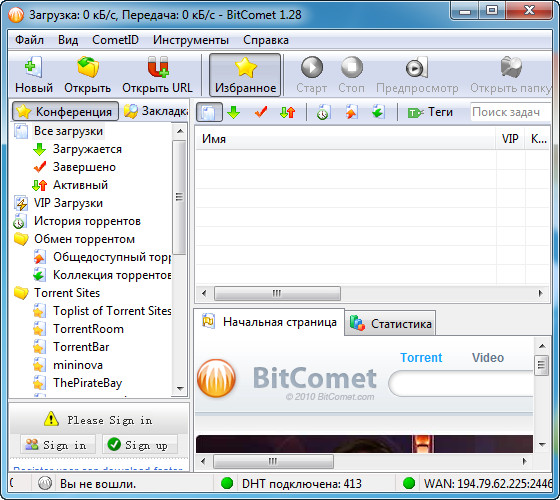Screen dimensions: 560x500
Task: Filter by completed red checkmark icon
Action: tap(261, 112)
